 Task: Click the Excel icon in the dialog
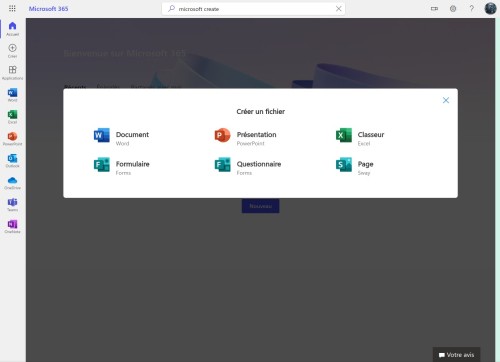344,135
